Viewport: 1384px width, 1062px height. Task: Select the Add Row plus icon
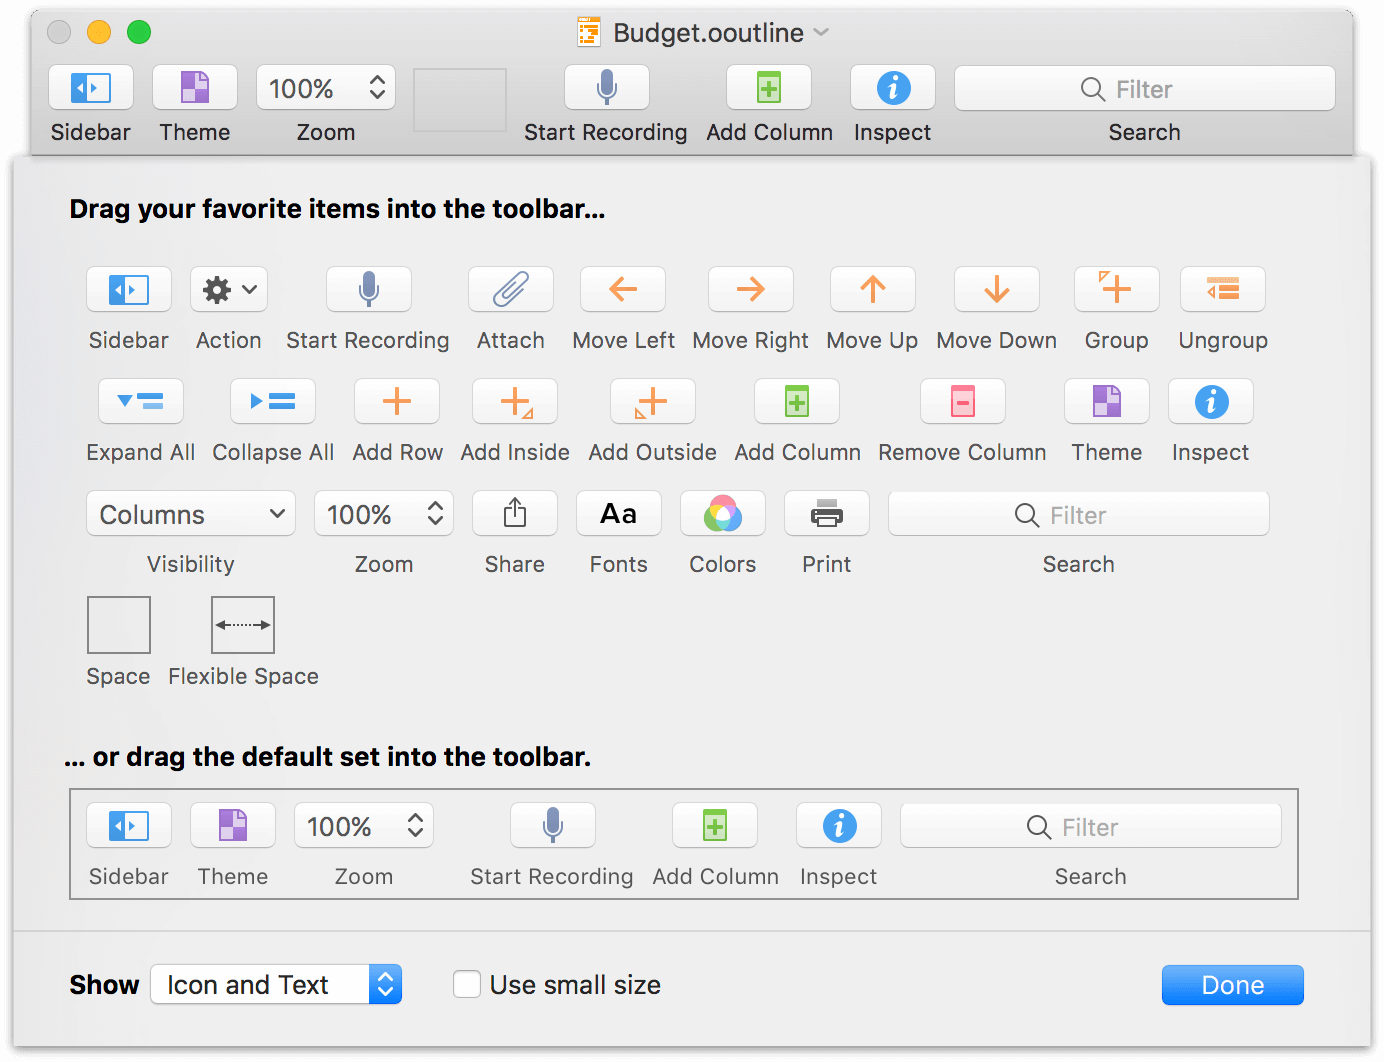pyautogui.click(x=397, y=402)
